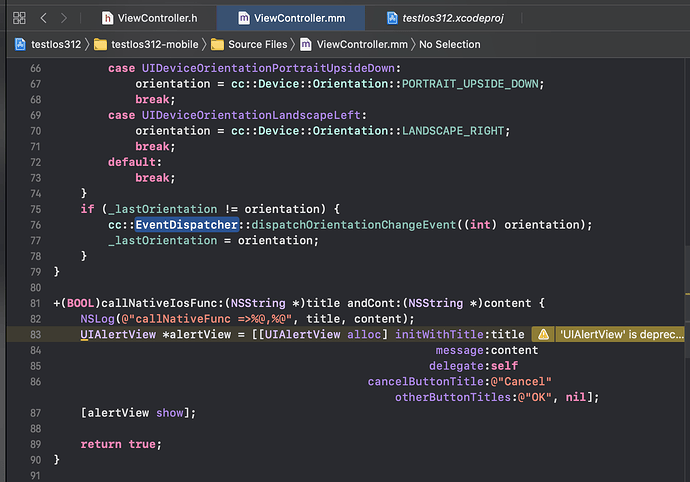Click line number 83 in gutter
This screenshot has width=690, height=482.
point(34,334)
